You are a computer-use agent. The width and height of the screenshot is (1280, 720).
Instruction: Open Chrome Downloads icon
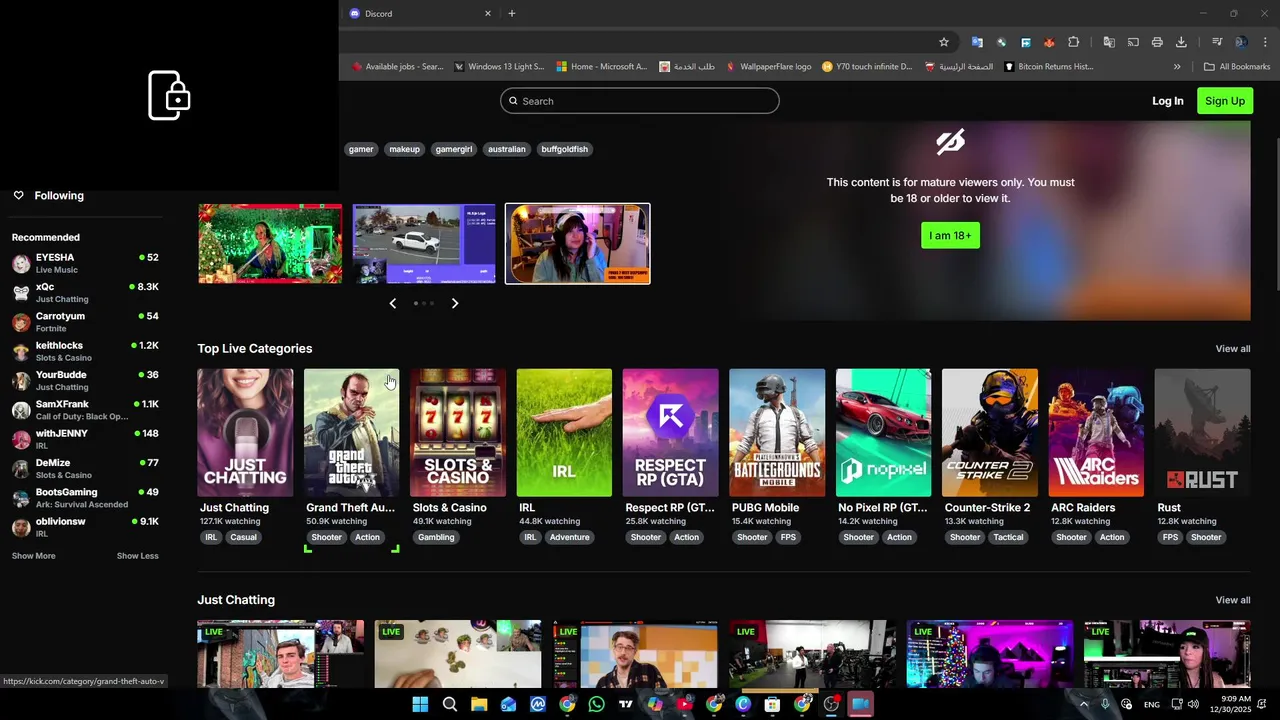[x=1181, y=42]
